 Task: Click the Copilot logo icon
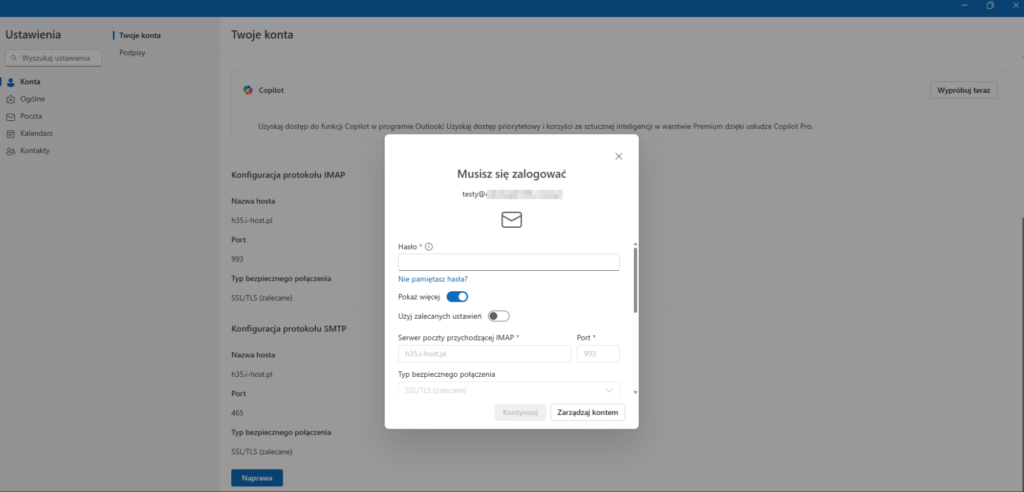click(247, 90)
